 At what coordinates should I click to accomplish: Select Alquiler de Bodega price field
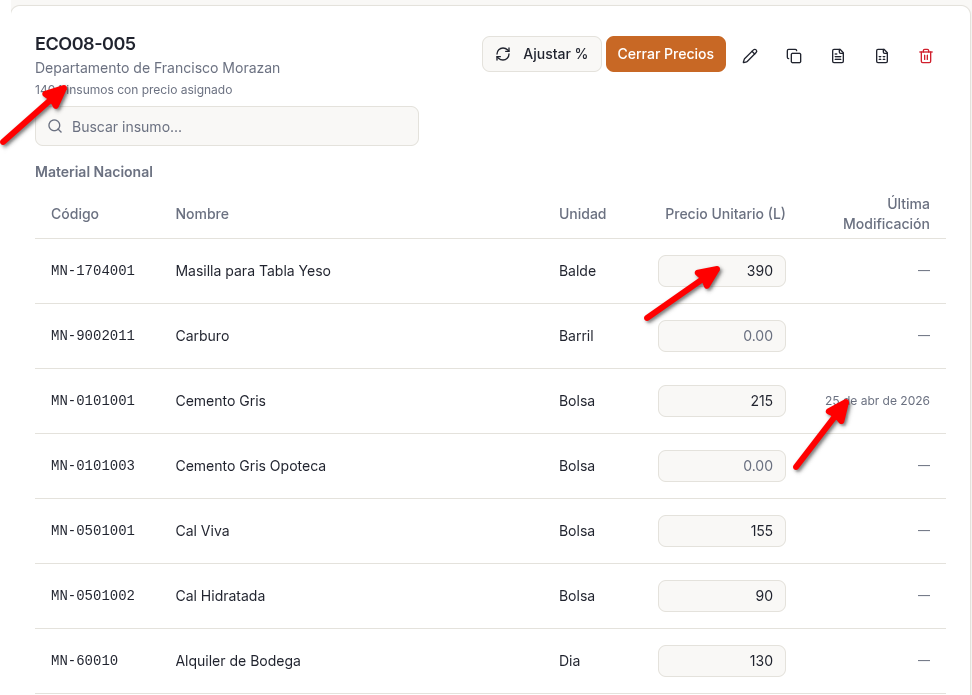coord(721,661)
